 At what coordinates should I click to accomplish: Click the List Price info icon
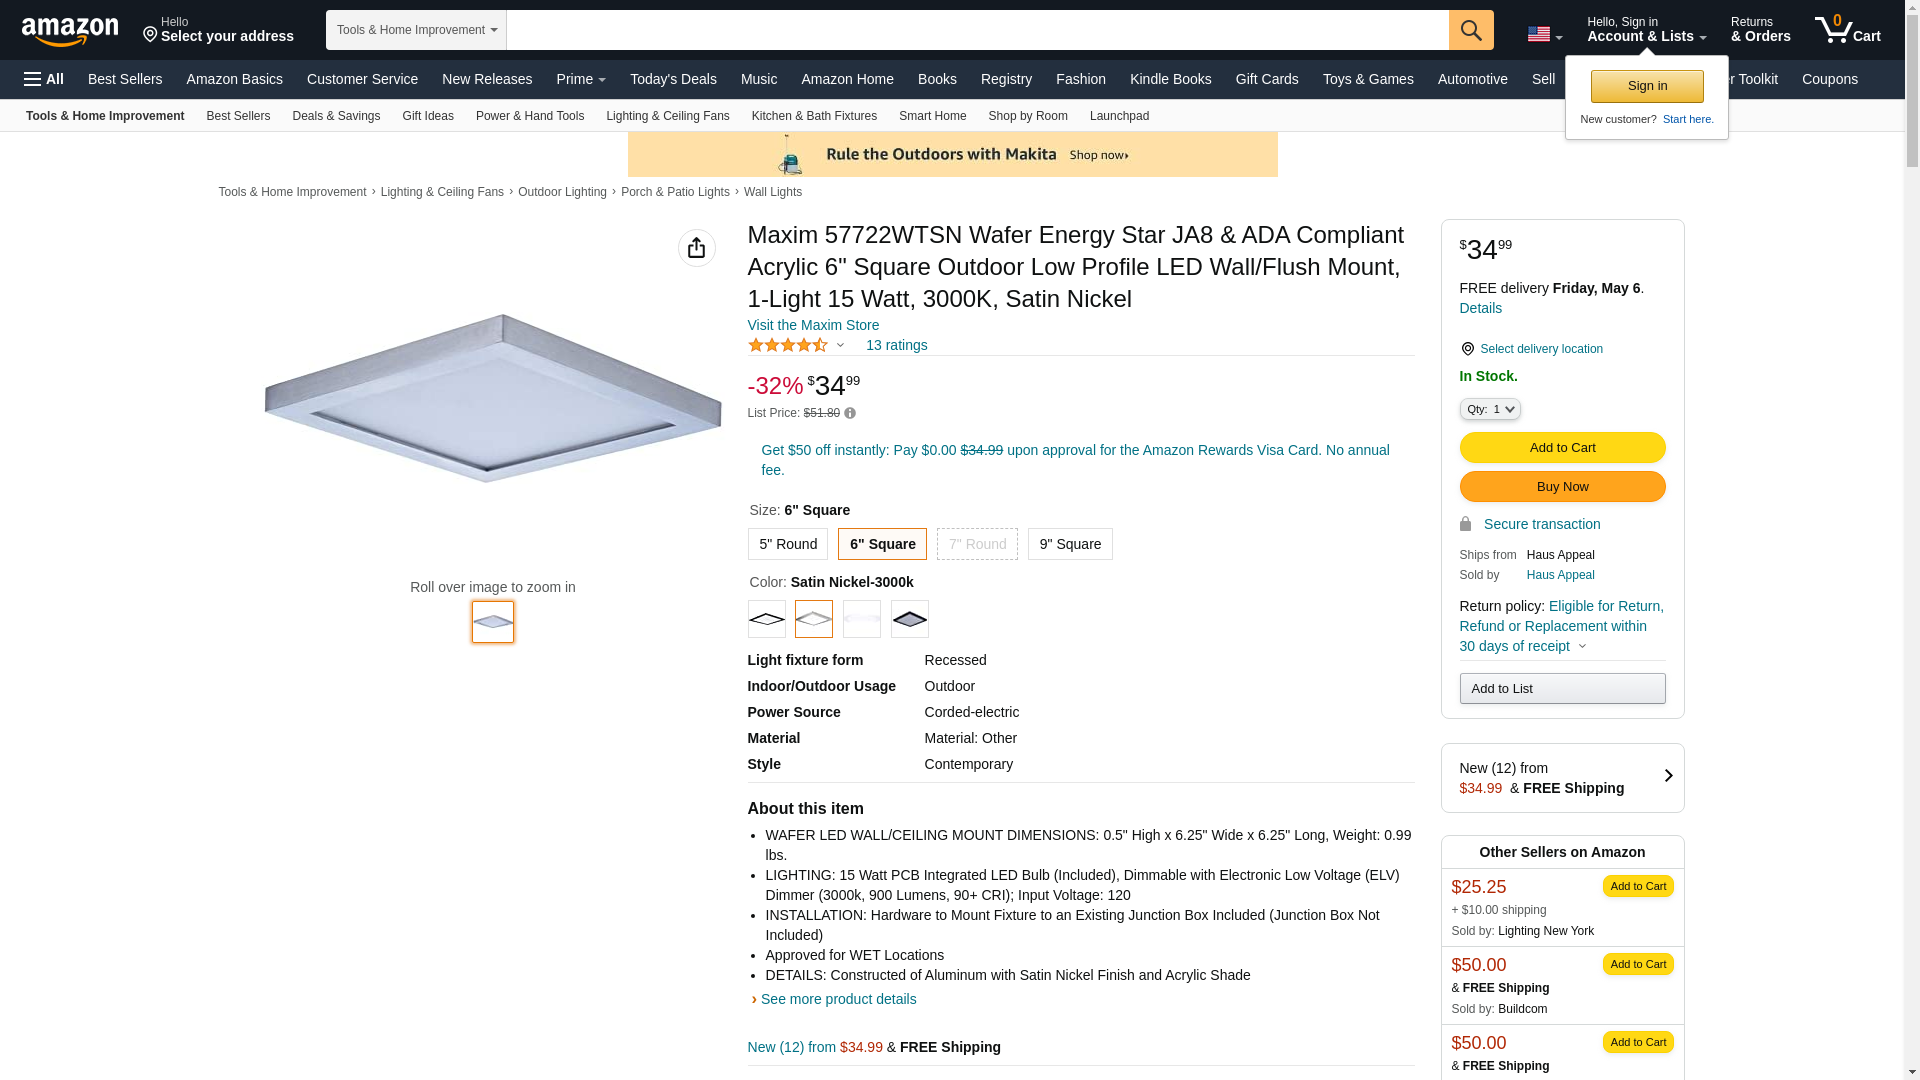pos(850,413)
